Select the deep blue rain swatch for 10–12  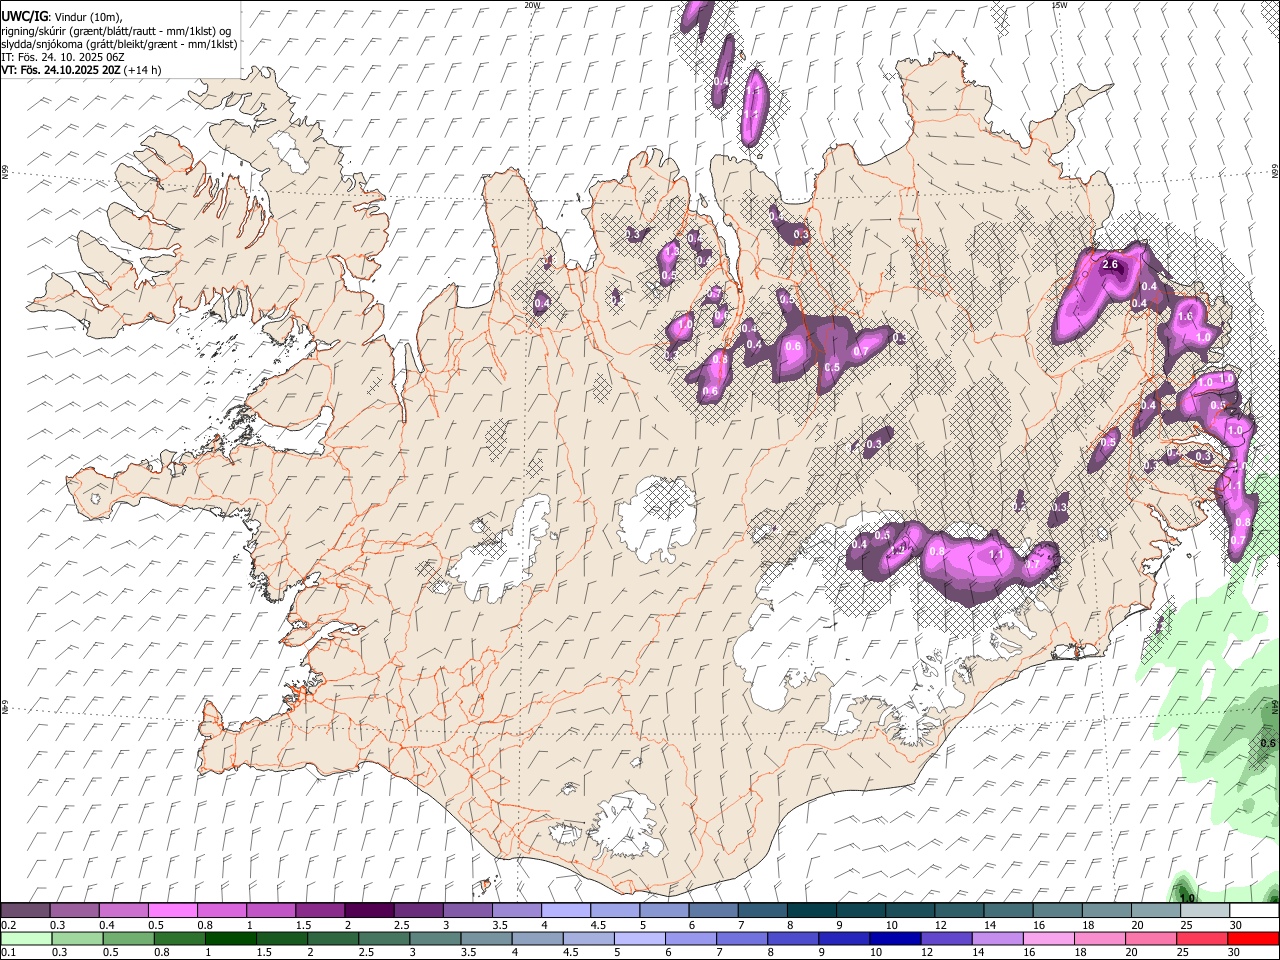click(x=894, y=938)
